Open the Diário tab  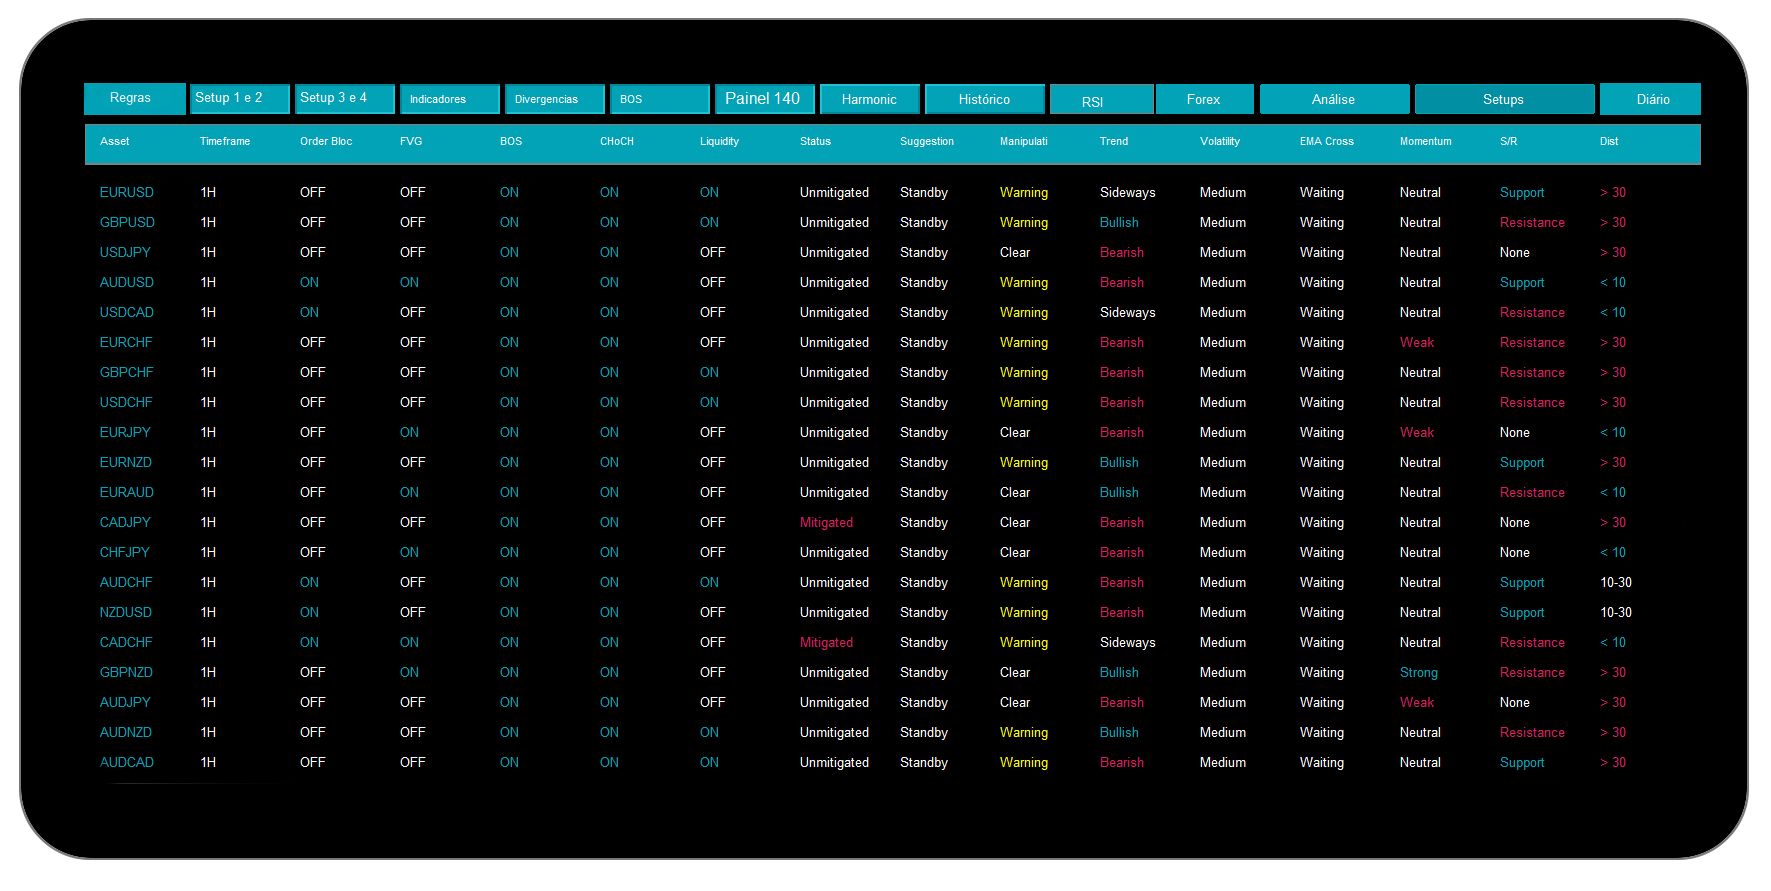[1650, 99]
